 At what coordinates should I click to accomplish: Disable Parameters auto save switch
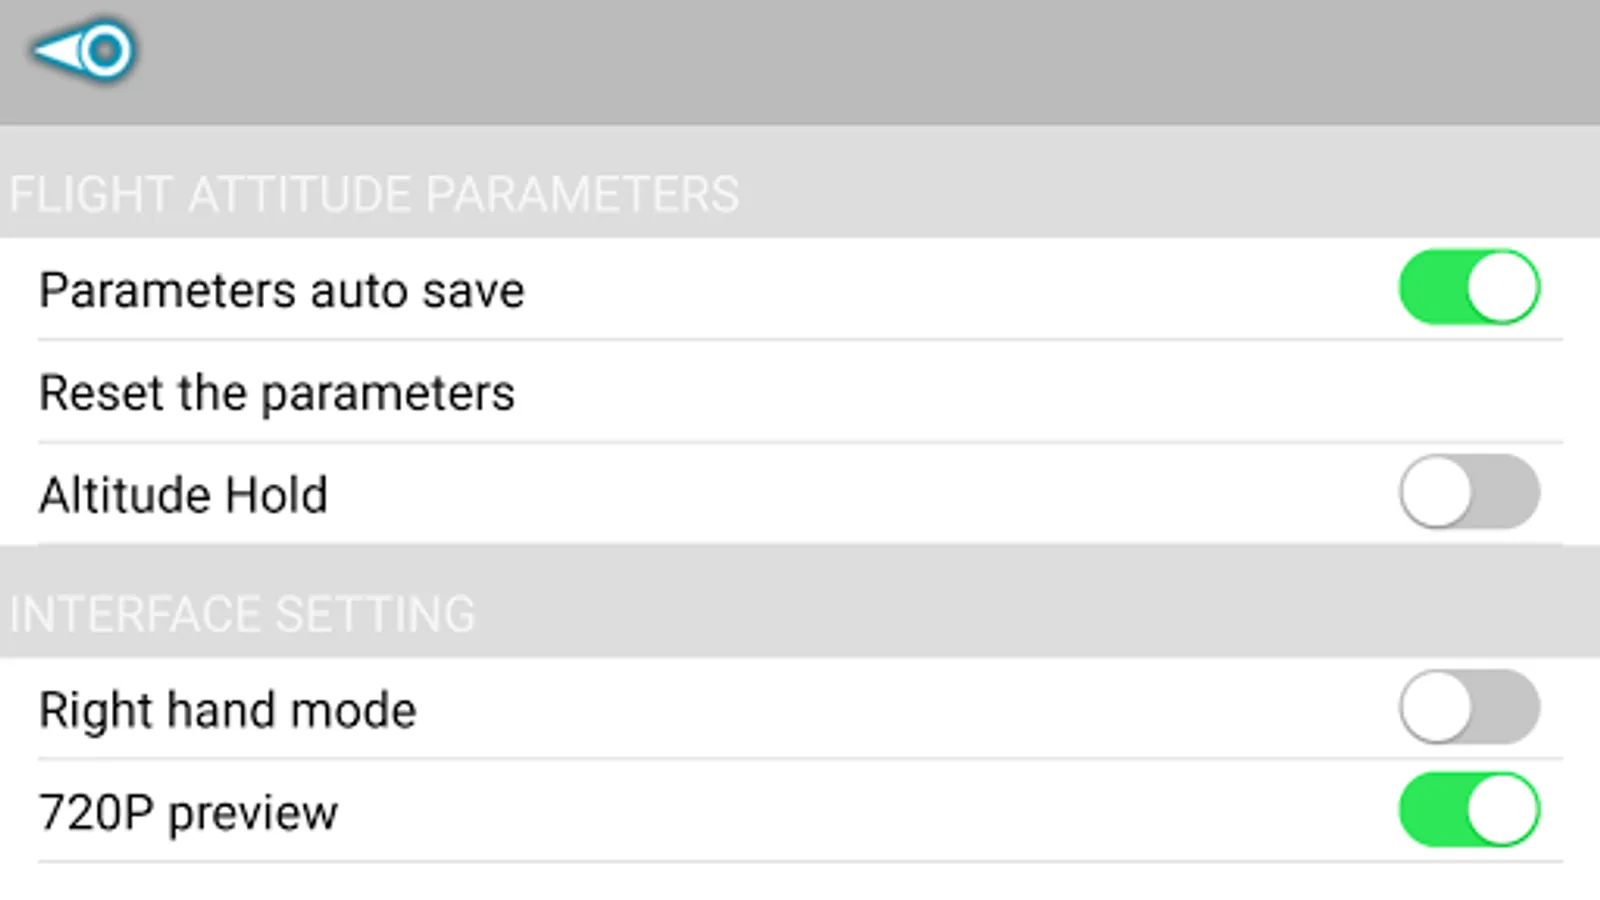coord(1468,288)
